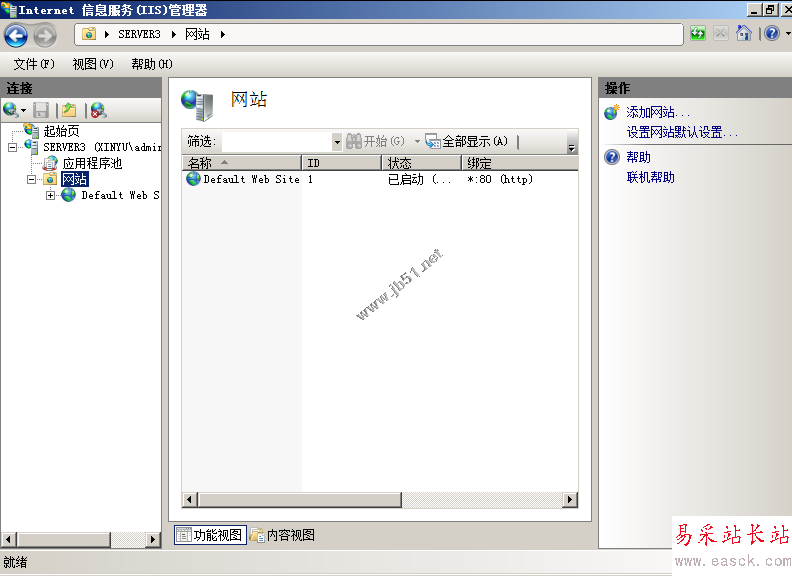Click the add website globe icon
This screenshot has height=576, width=792.
pos(612,112)
